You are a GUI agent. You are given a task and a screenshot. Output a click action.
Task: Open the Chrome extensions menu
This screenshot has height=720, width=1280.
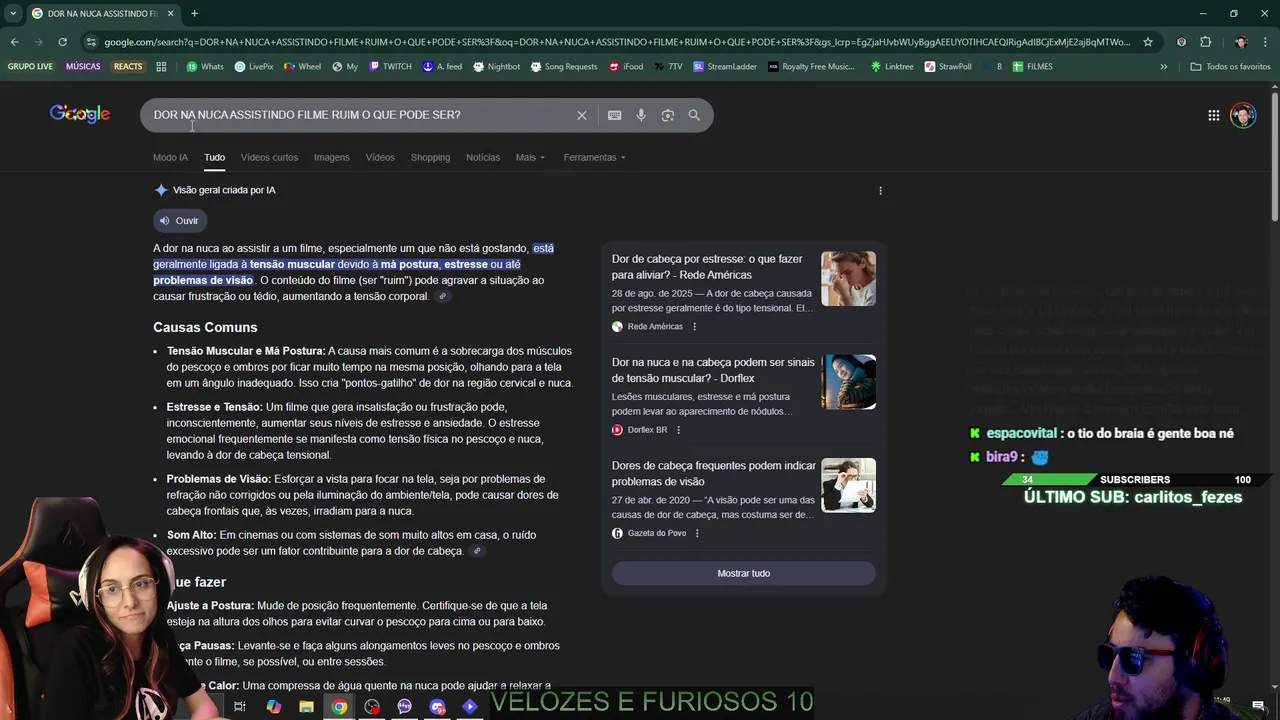point(1205,42)
